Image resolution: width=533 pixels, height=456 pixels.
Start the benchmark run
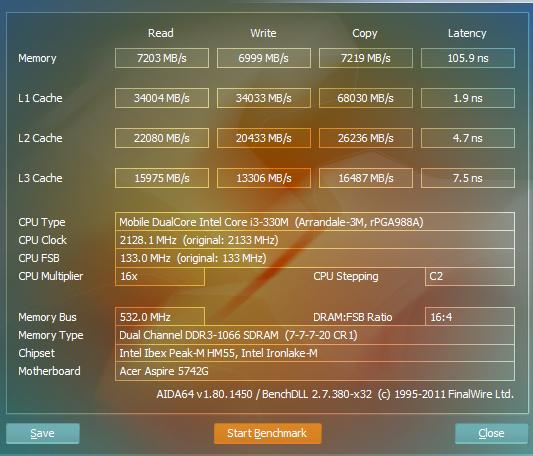point(268,433)
